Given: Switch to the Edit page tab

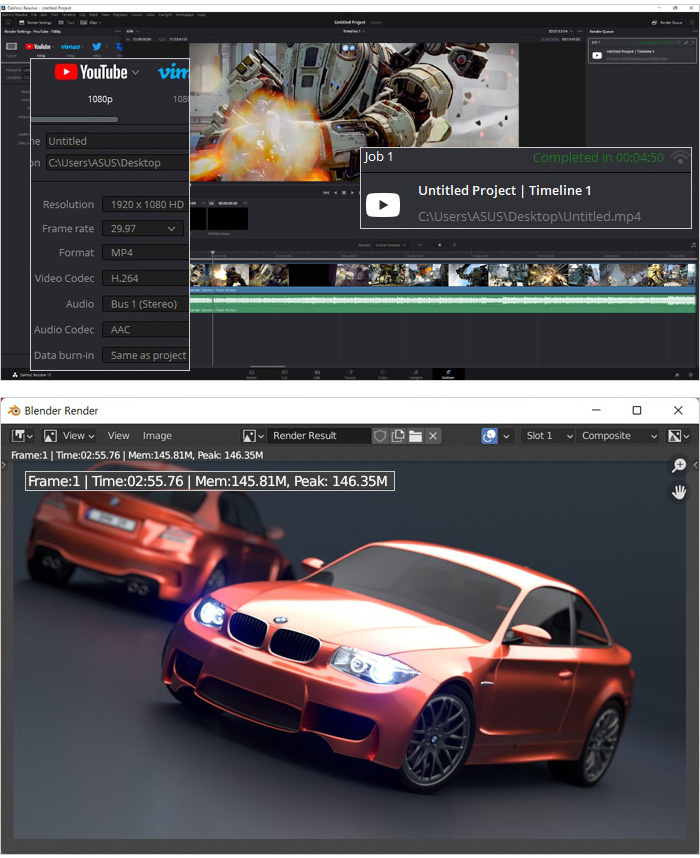Looking at the screenshot, I should coord(317,375).
